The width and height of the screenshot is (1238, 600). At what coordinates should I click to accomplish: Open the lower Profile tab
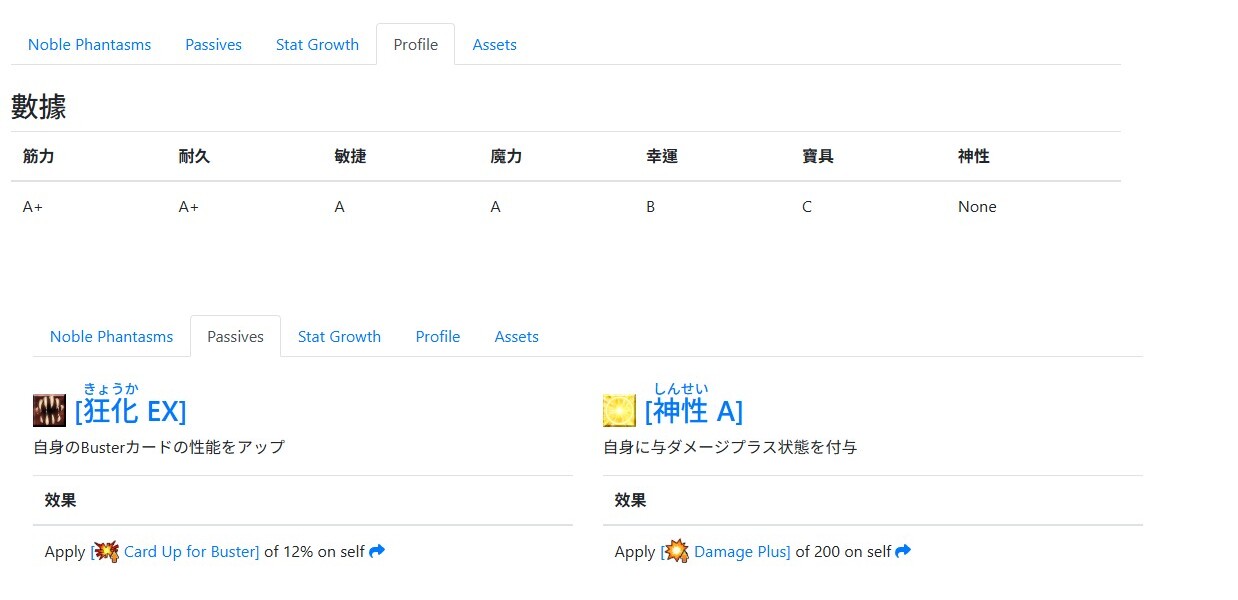[438, 336]
